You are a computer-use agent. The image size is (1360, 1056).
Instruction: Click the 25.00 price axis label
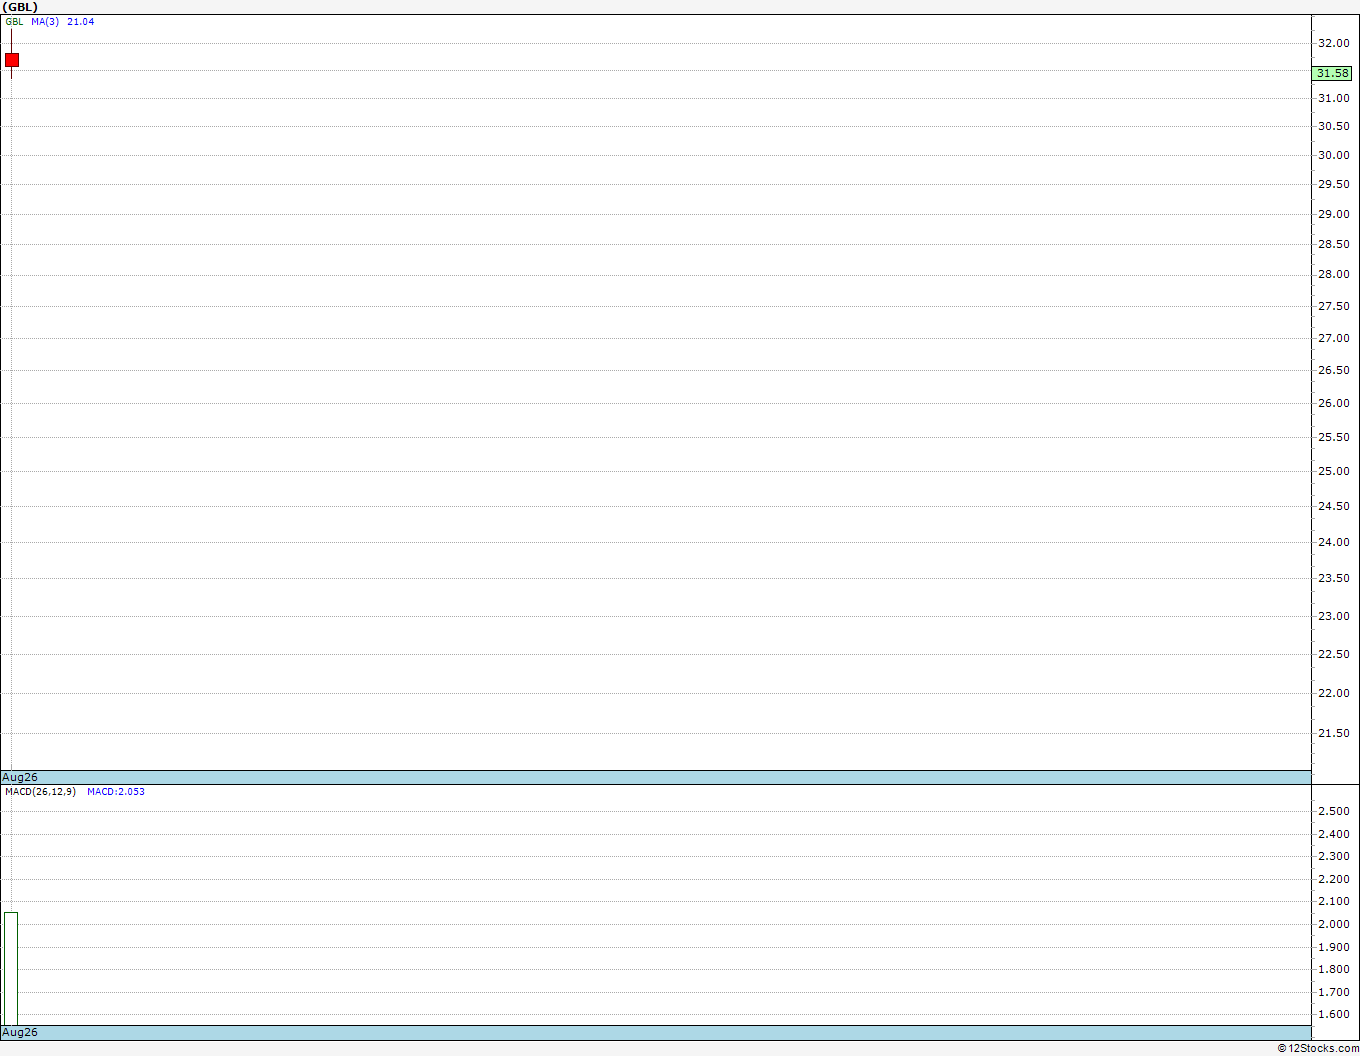(1334, 471)
